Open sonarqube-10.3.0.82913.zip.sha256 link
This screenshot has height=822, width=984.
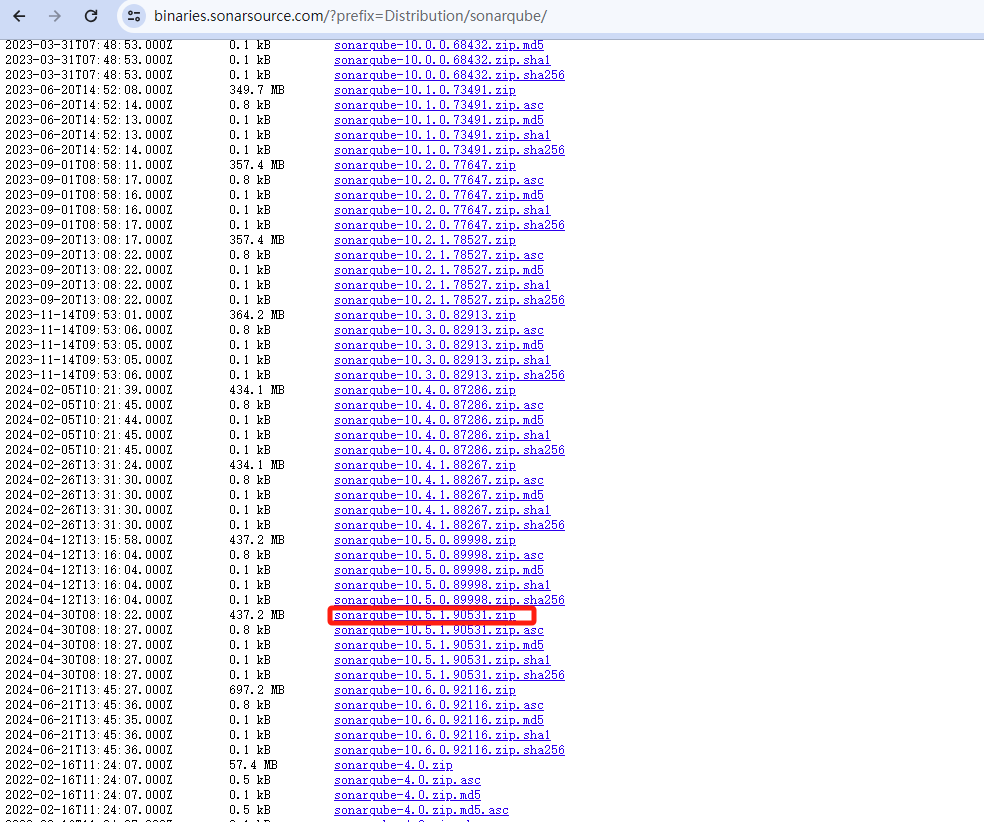[x=449, y=375]
